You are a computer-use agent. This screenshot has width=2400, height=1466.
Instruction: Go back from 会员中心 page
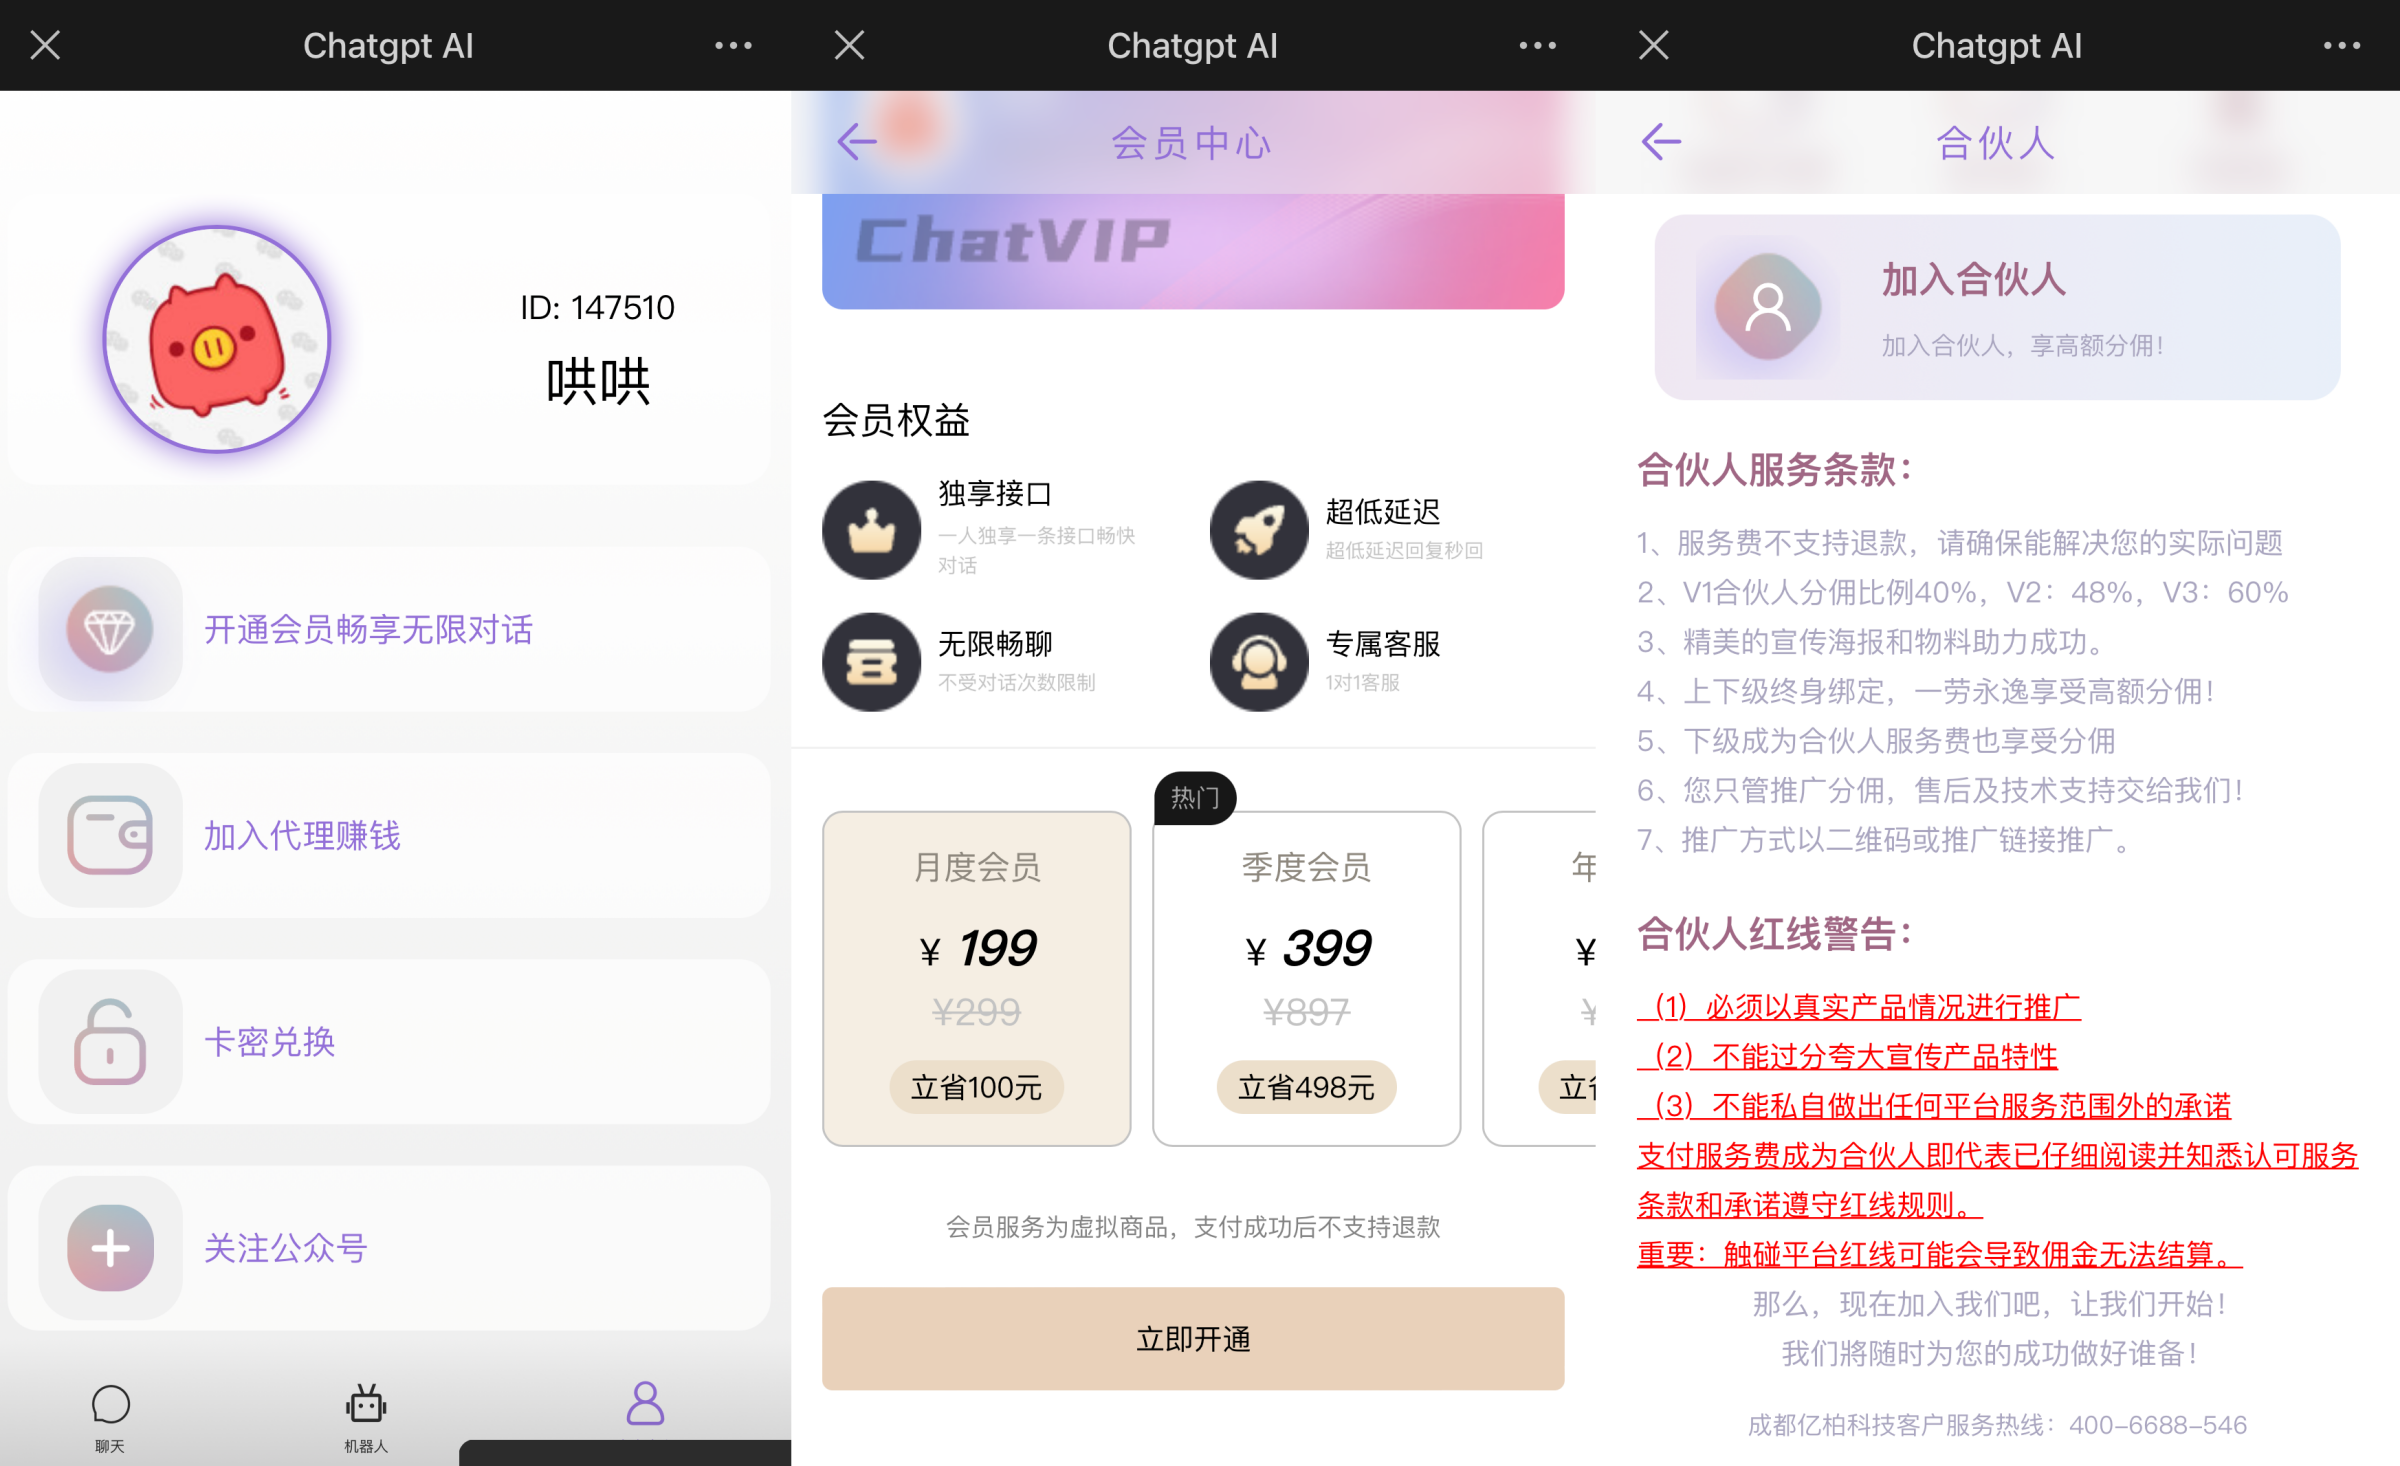(857, 142)
